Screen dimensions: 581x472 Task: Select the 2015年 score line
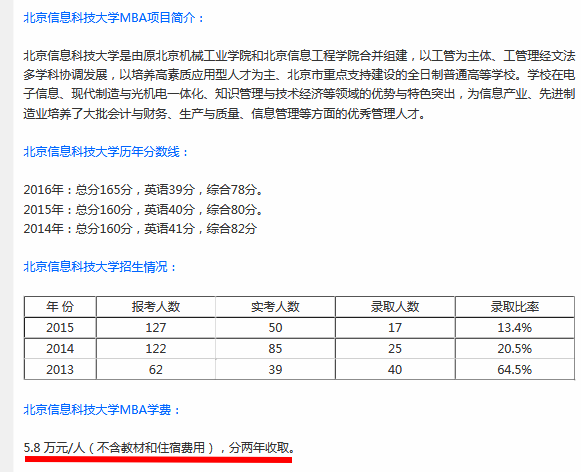pyautogui.click(x=143, y=209)
